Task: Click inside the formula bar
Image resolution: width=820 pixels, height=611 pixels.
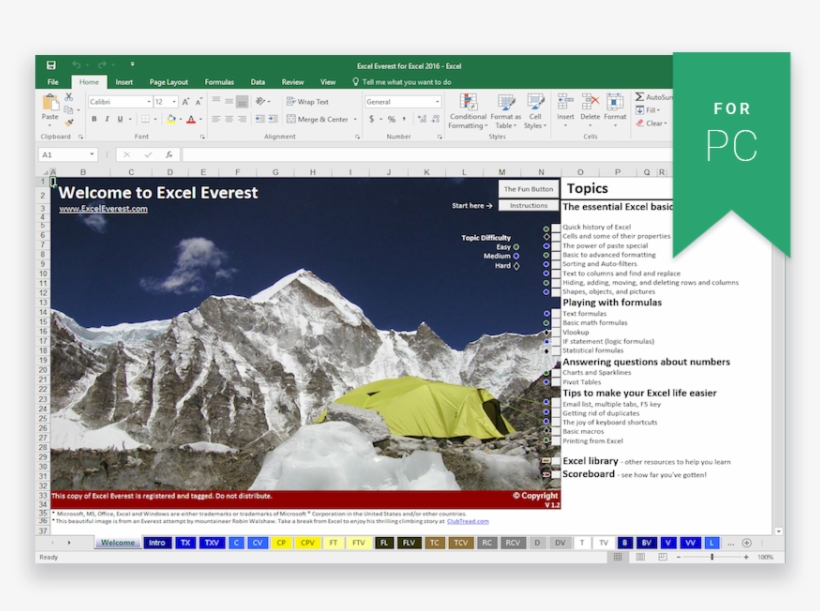Action: click(x=300, y=154)
